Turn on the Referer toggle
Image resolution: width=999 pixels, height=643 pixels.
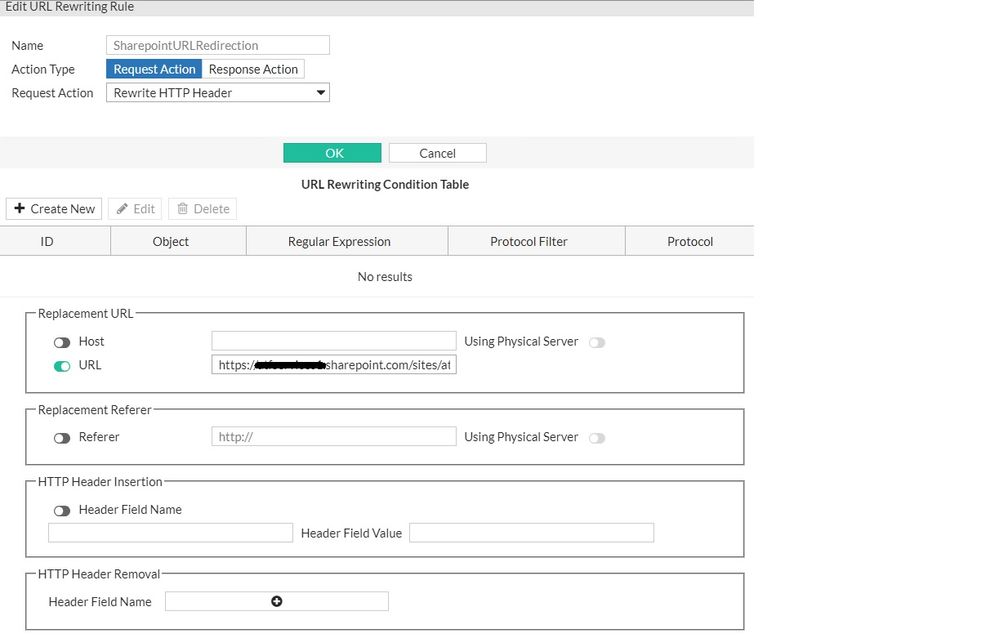[x=62, y=438]
